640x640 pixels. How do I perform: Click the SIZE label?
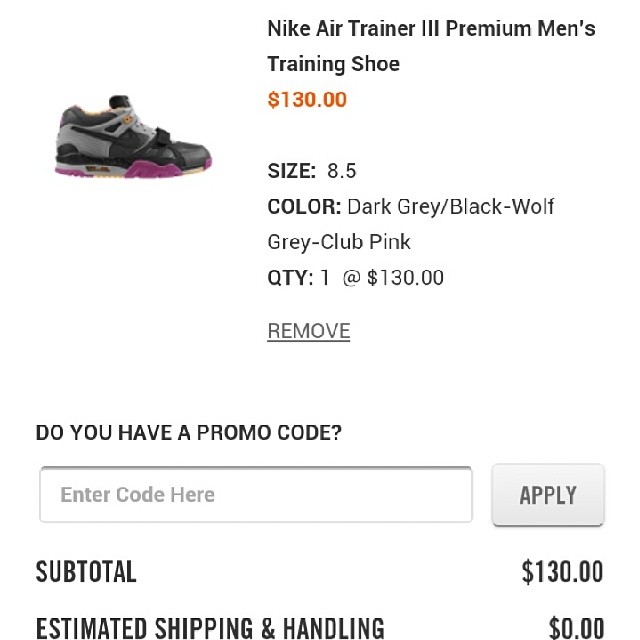click(291, 171)
